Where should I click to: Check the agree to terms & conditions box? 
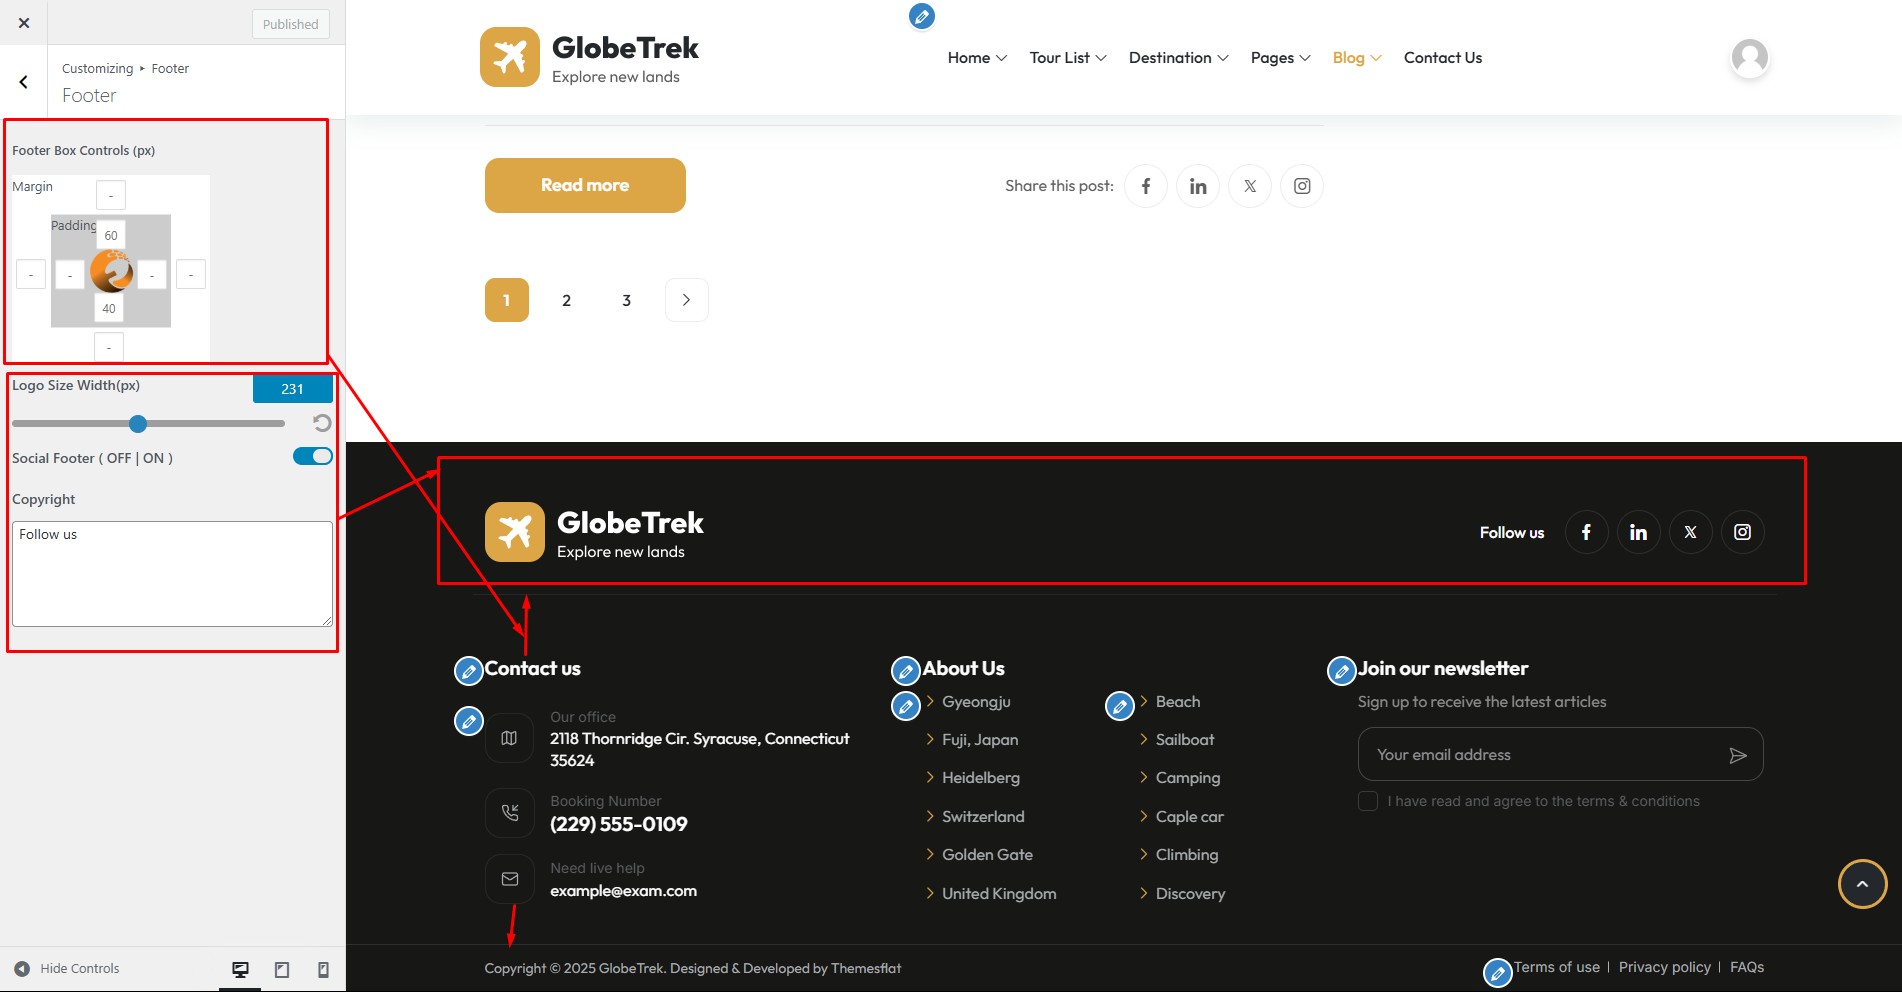click(1368, 801)
